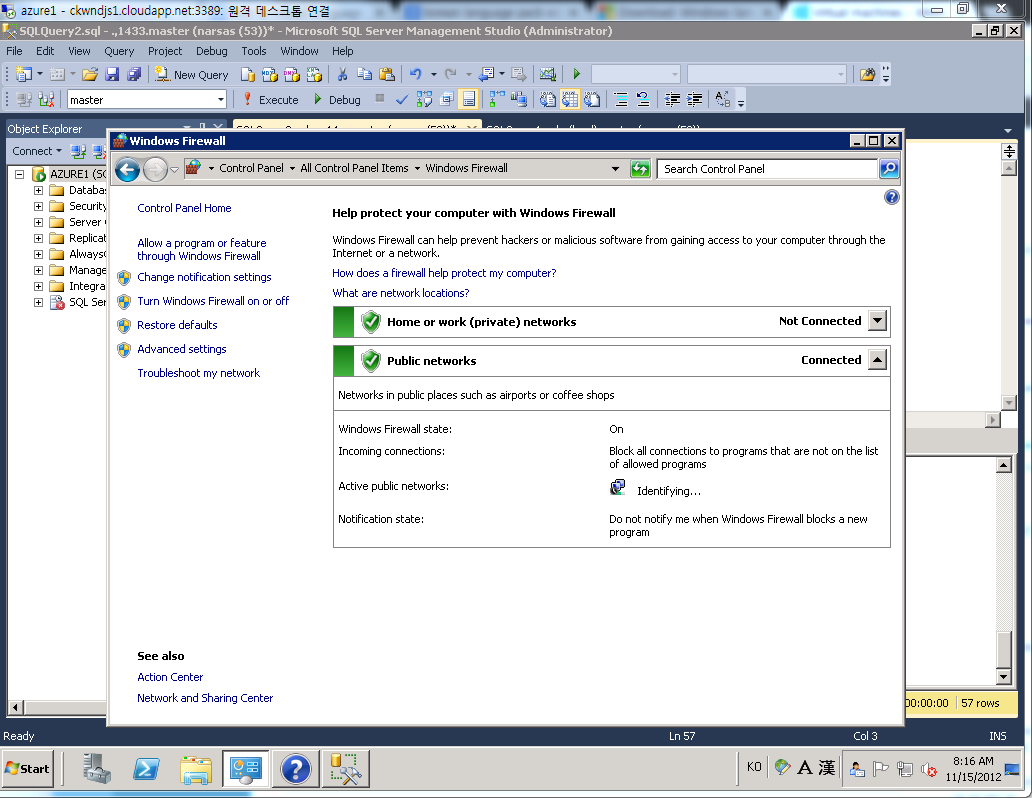Click Change notification settings link
This screenshot has height=798, width=1032.
point(204,277)
